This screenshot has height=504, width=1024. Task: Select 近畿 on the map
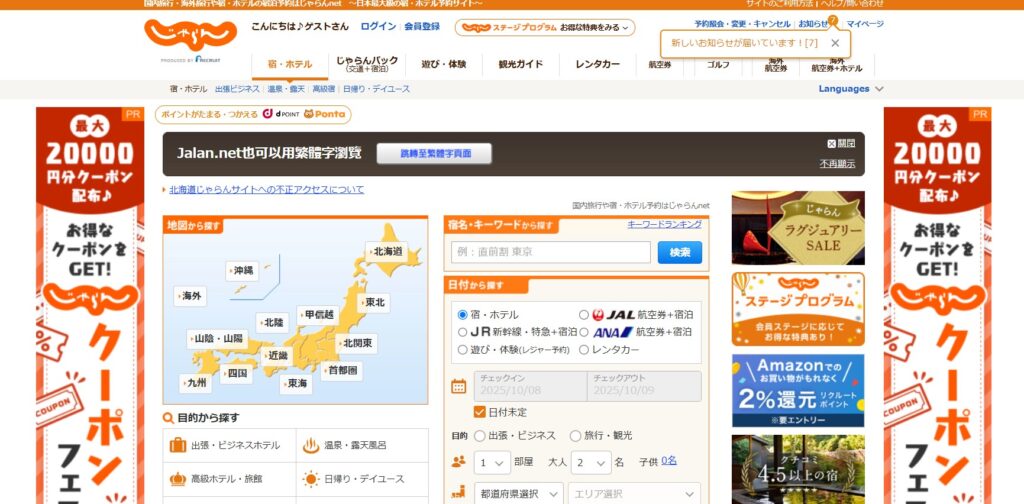[276, 356]
